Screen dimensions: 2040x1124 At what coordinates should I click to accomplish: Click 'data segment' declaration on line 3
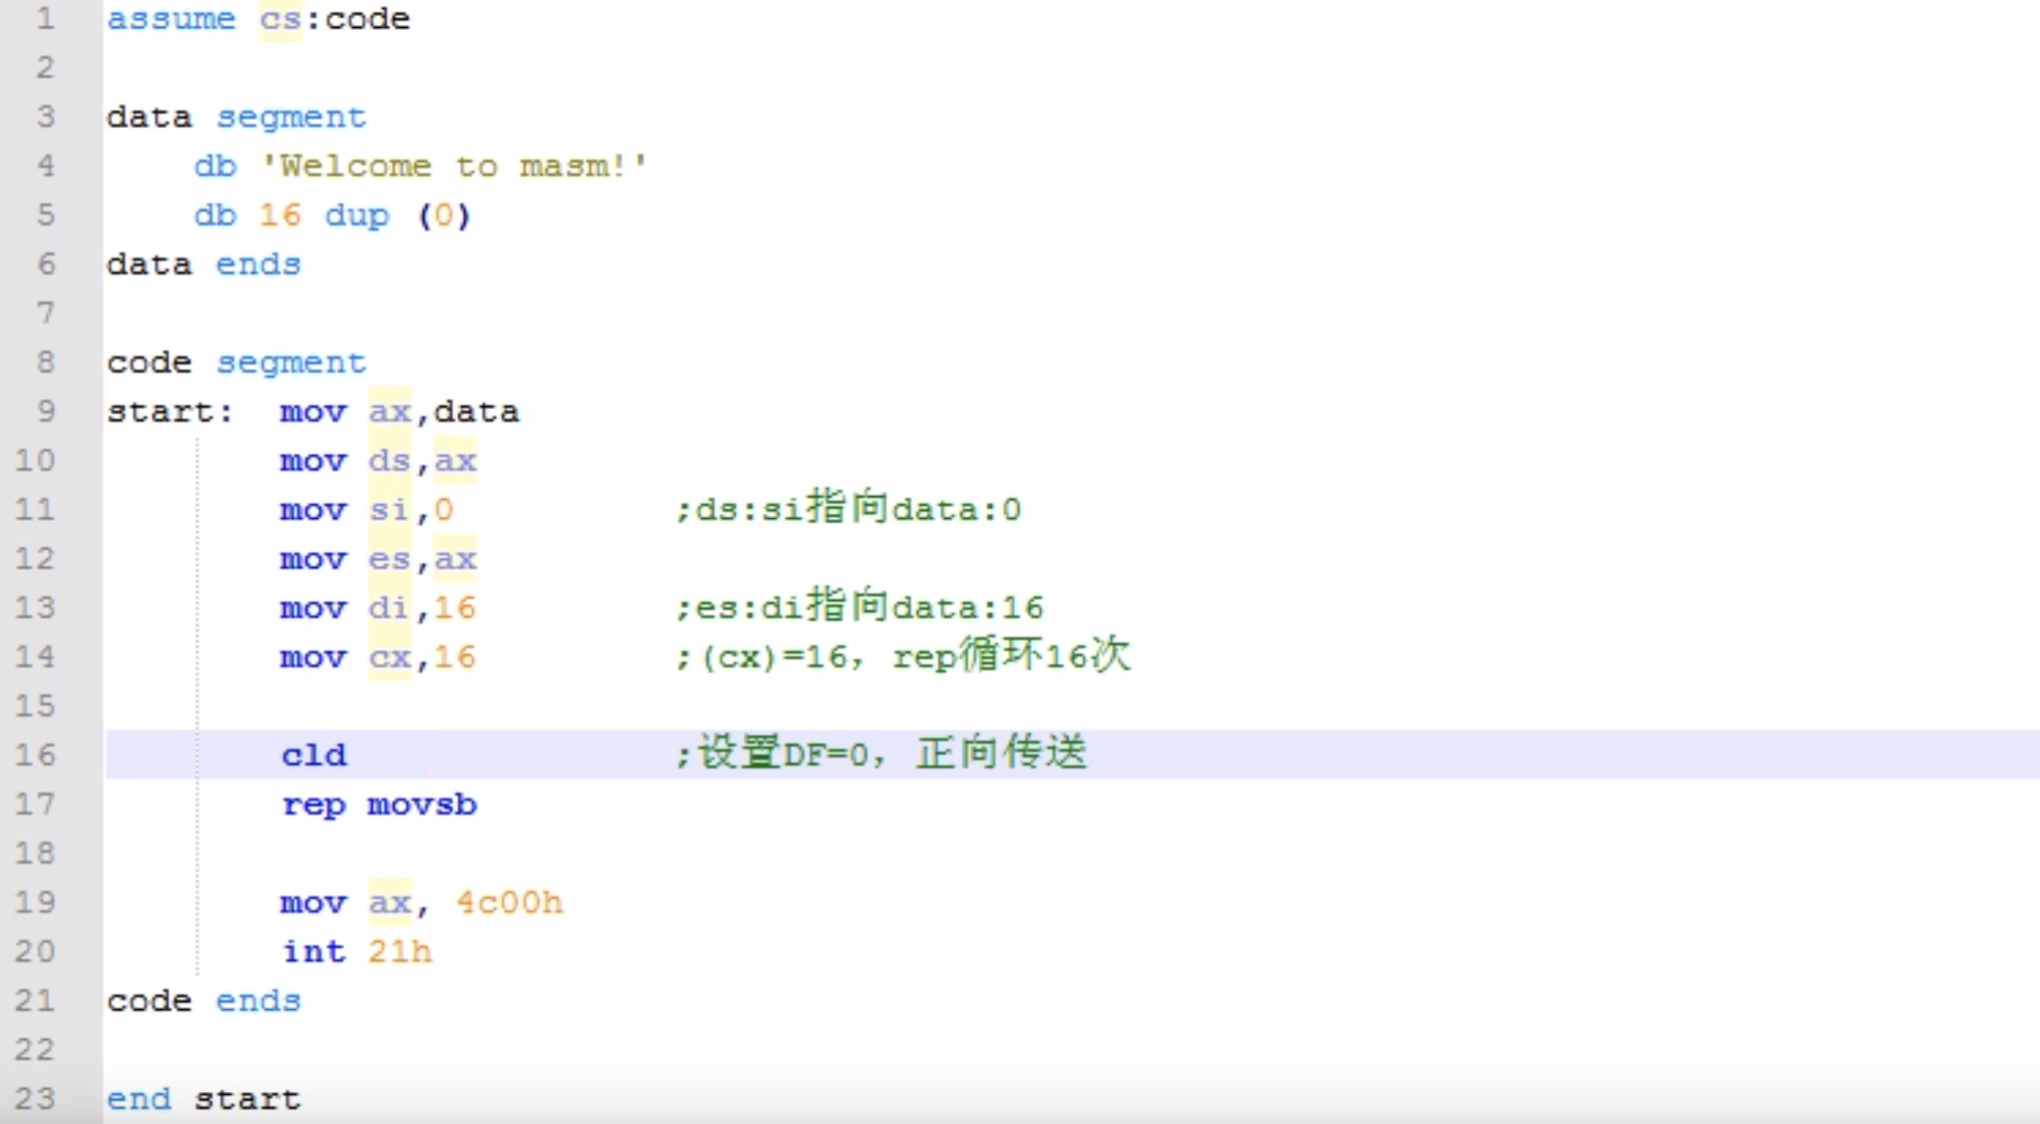coord(237,118)
